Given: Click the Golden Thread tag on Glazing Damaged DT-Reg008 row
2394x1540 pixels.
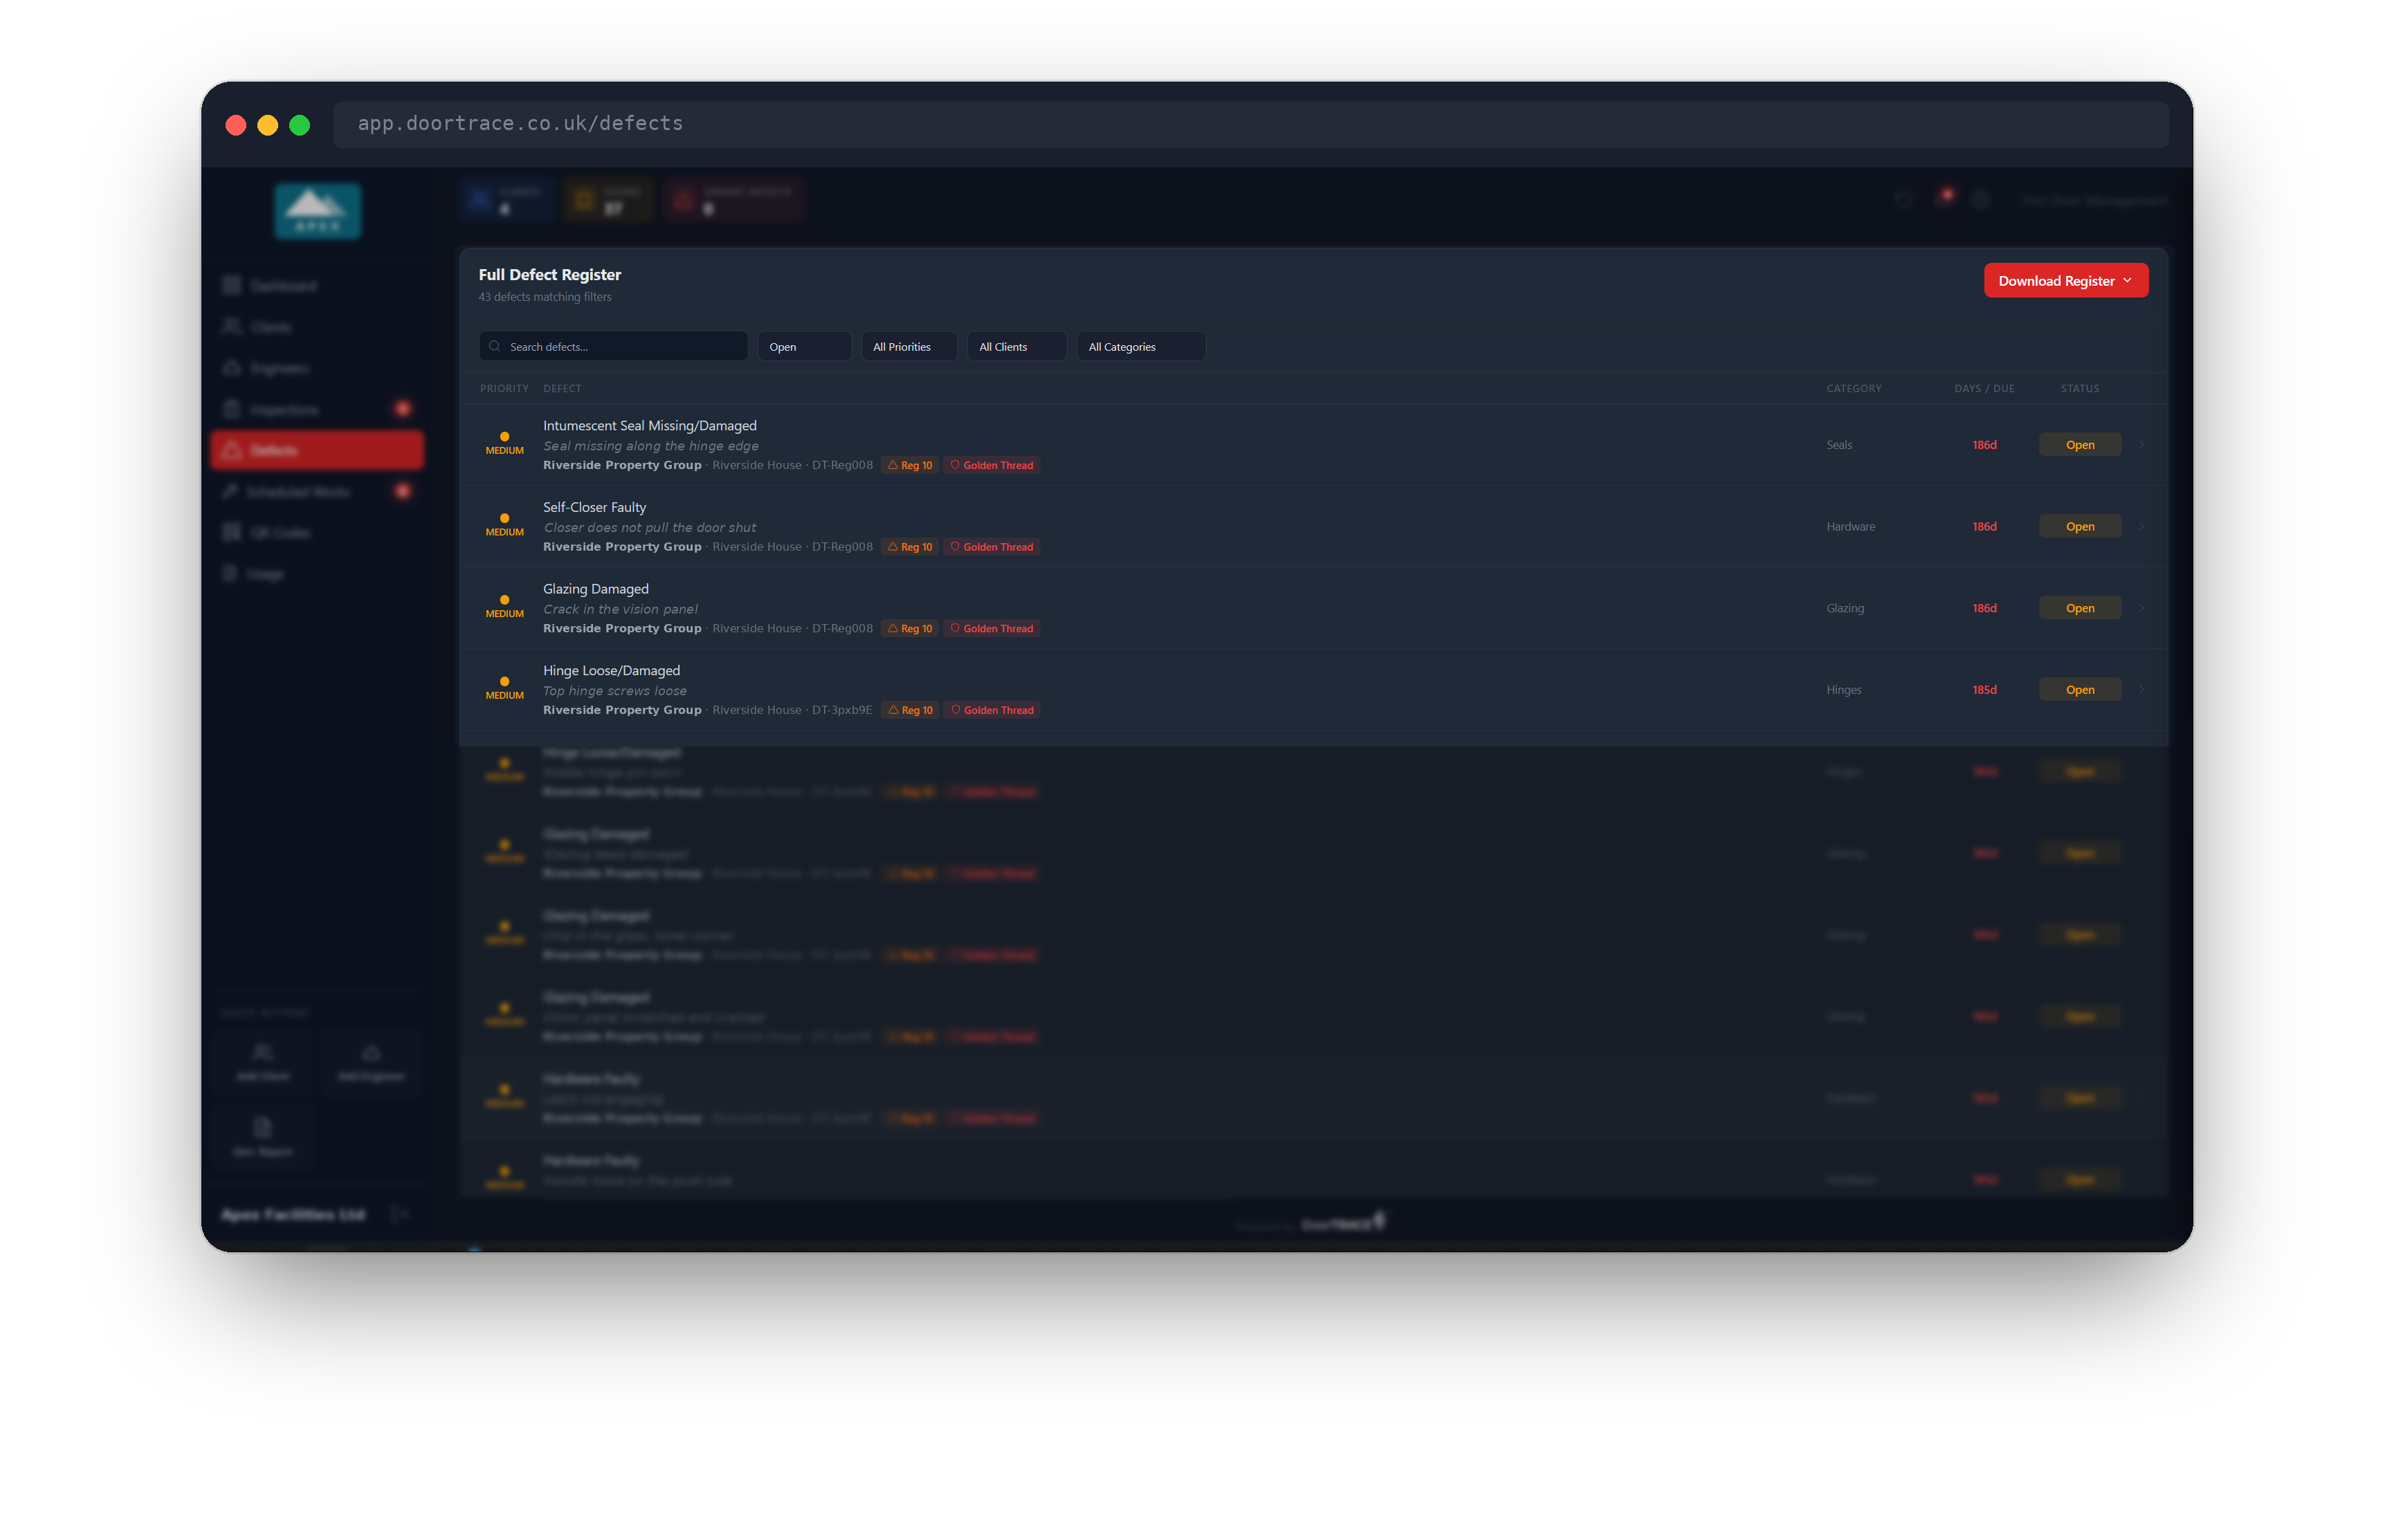Looking at the screenshot, I should click(x=992, y=629).
